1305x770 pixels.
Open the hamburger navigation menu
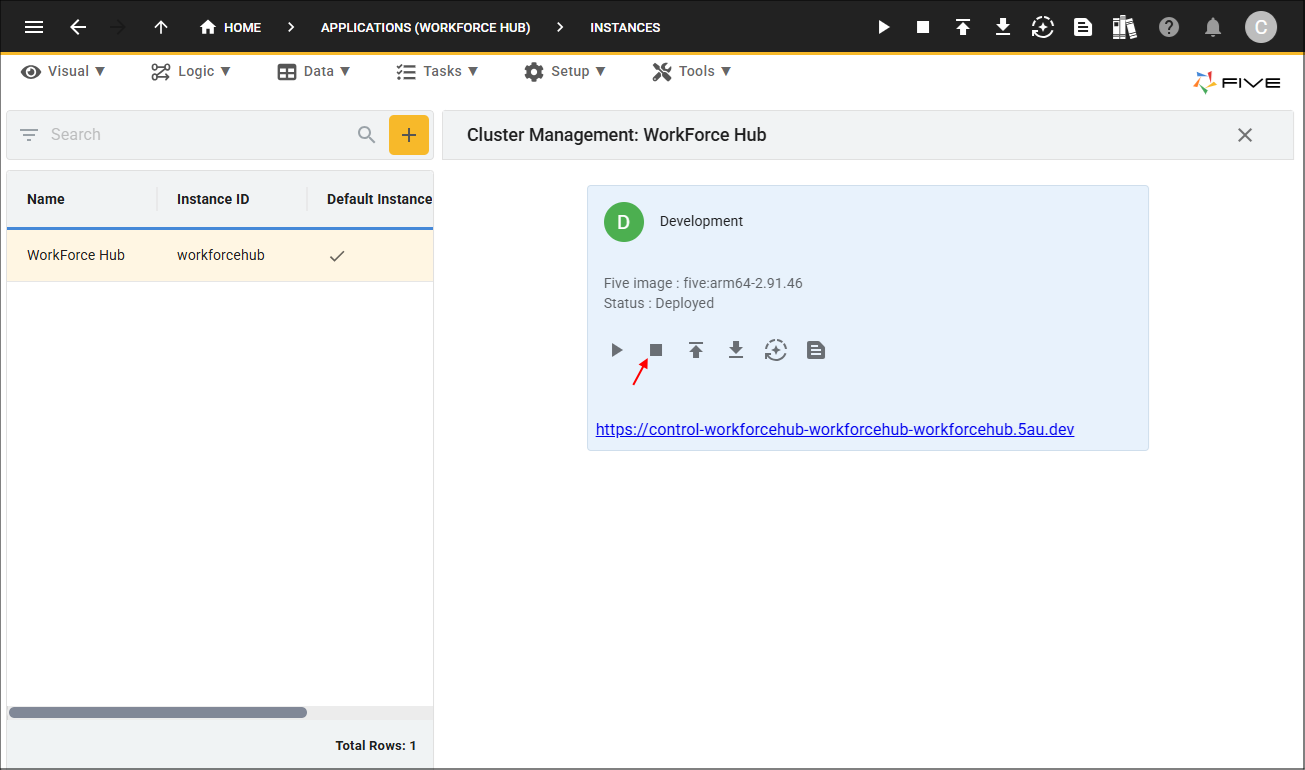34,28
